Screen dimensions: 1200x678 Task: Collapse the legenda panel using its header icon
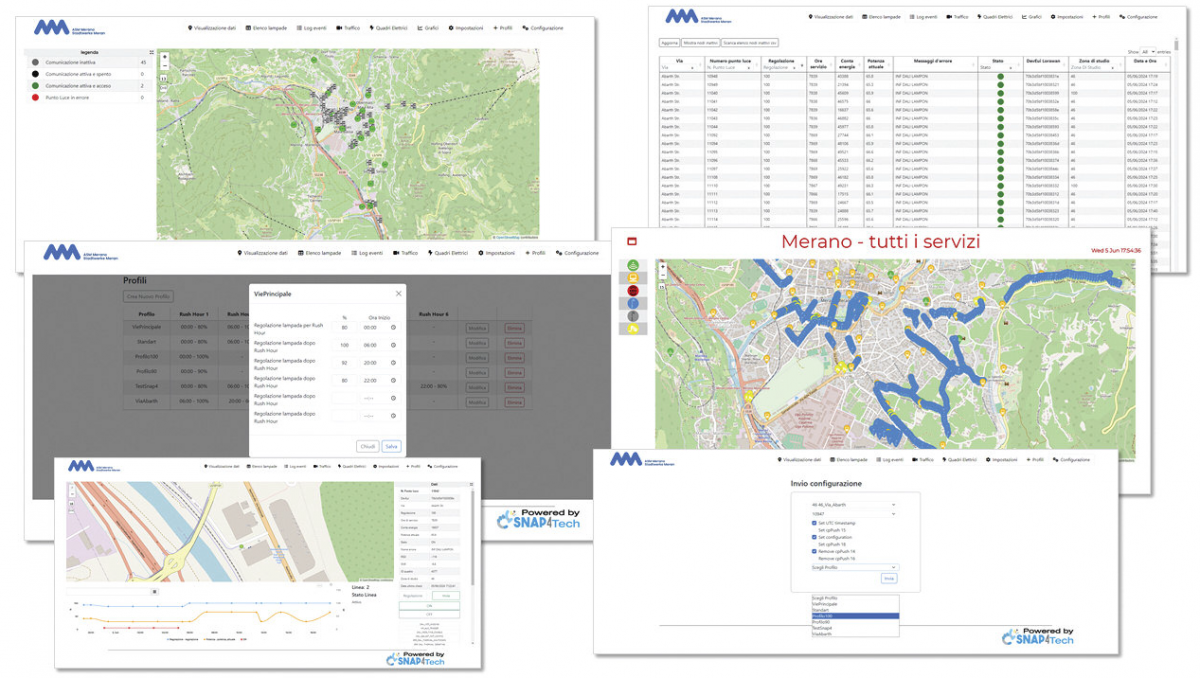[152, 51]
